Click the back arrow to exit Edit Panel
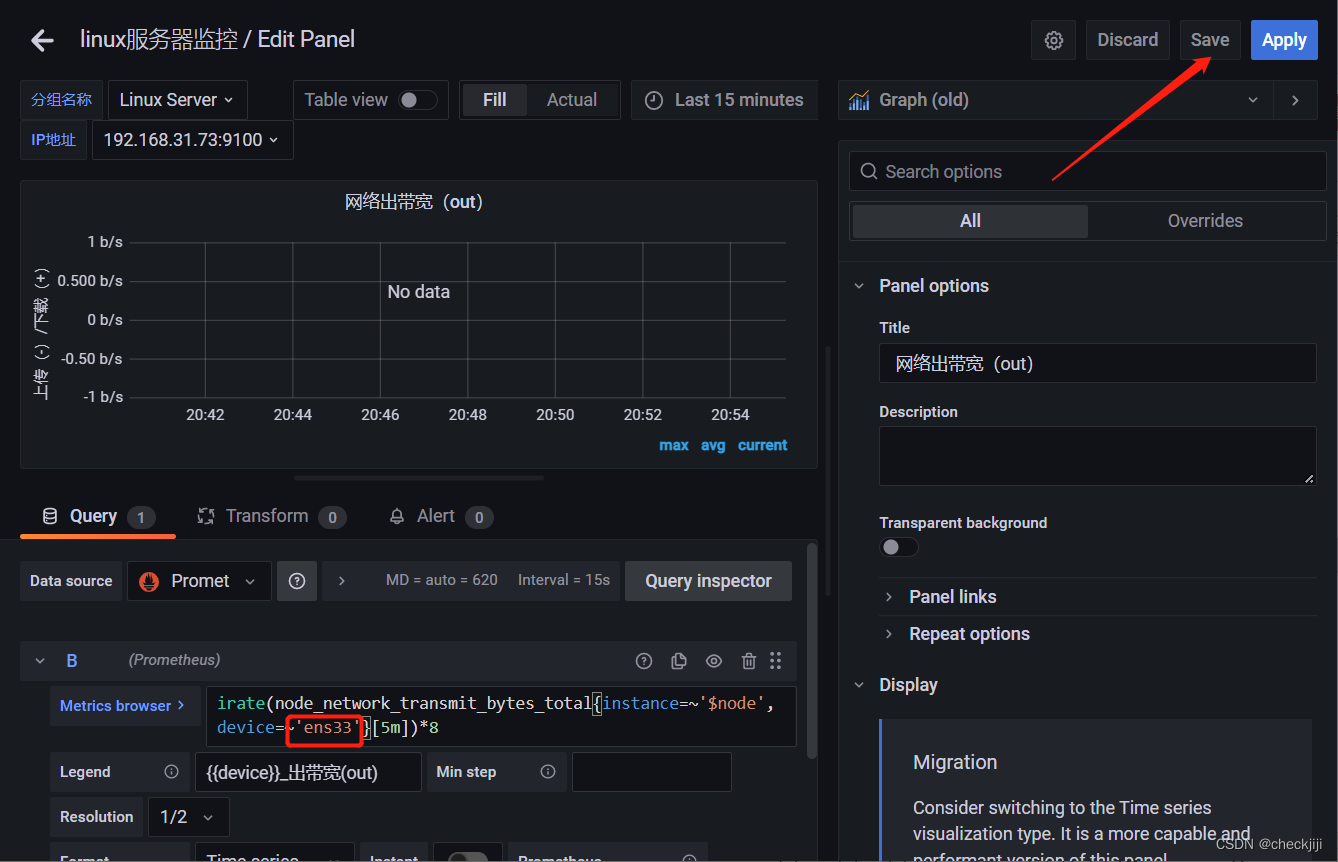Viewport: 1338px width, 862px height. point(41,39)
